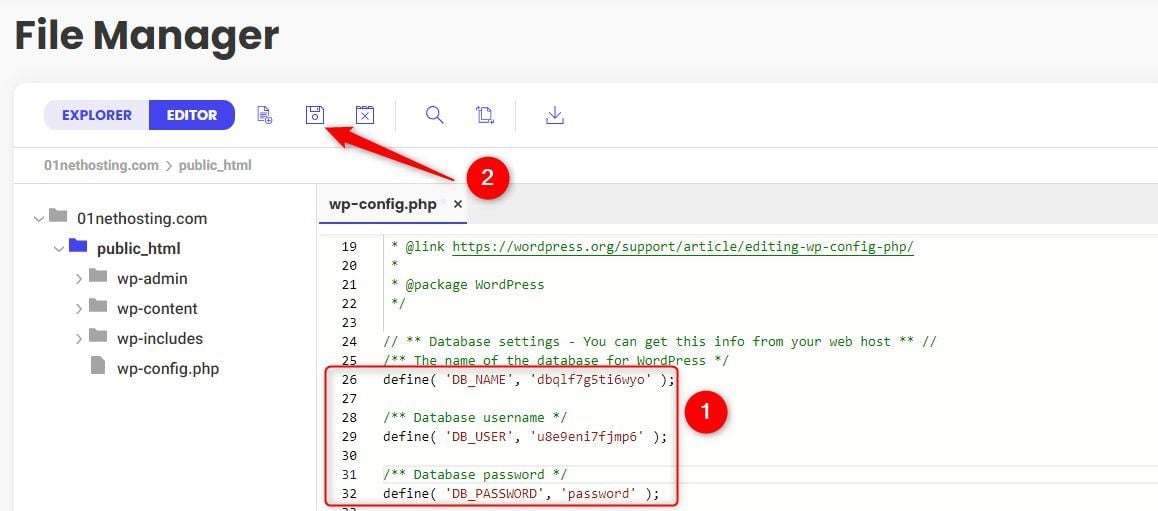Select the wp-config.php tab
1158x511 pixels.
pyautogui.click(x=383, y=204)
